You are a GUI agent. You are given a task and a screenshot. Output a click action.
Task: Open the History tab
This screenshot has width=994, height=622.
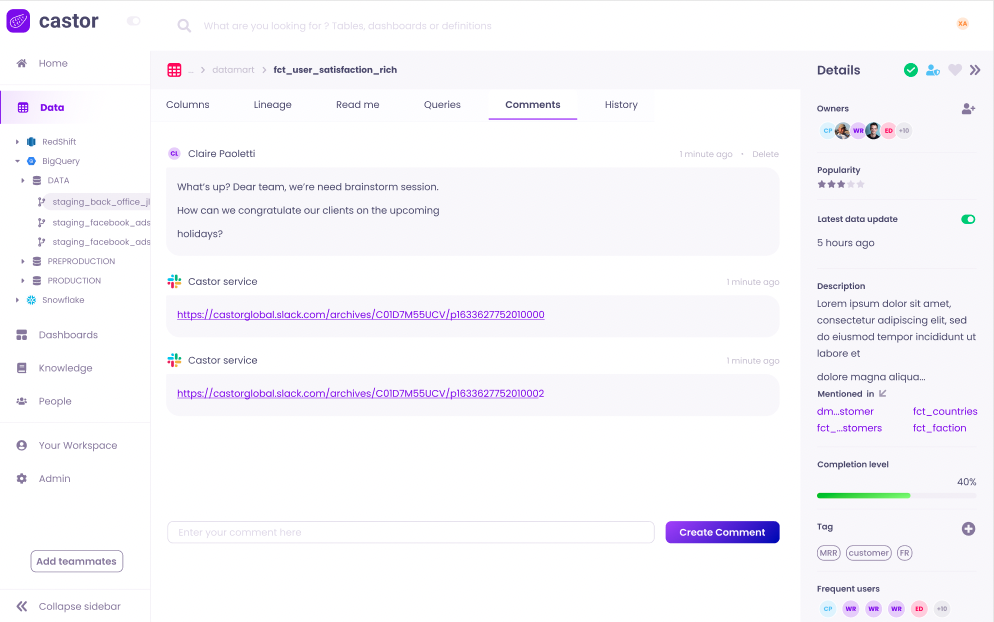[x=621, y=105]
